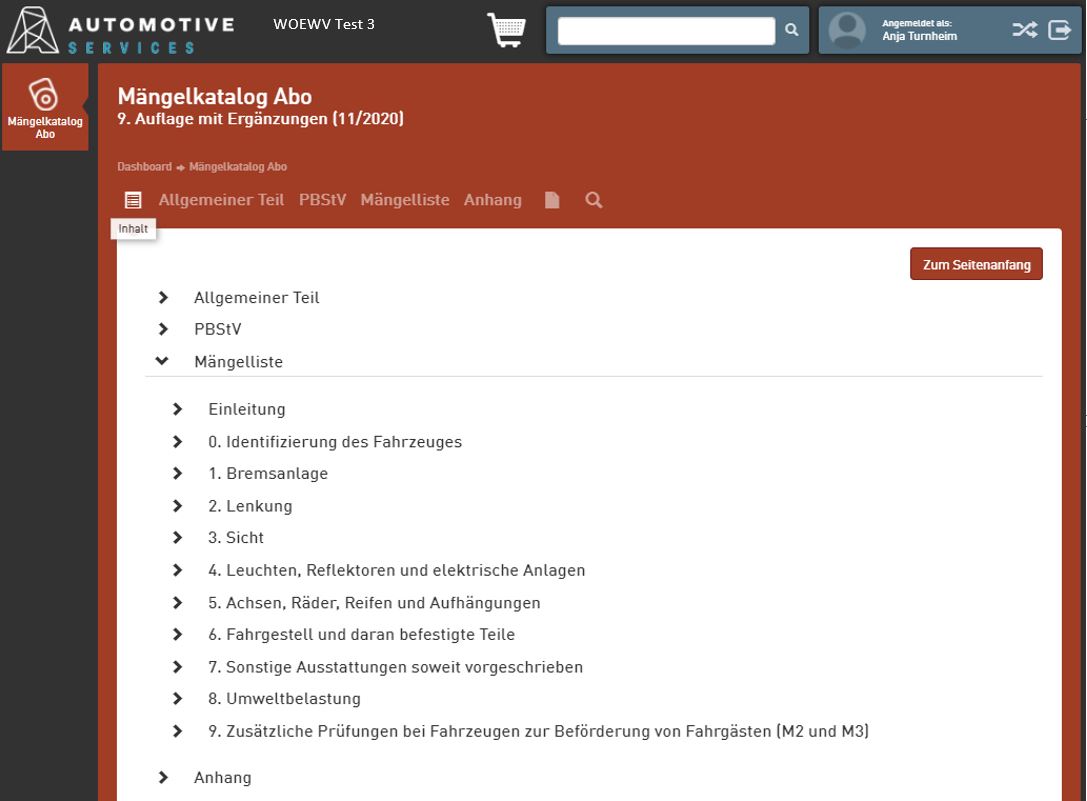Viewport: 1087px width, 801px height.
Task: Click the Inhalt contents list icon
Action: click(133, 200)
